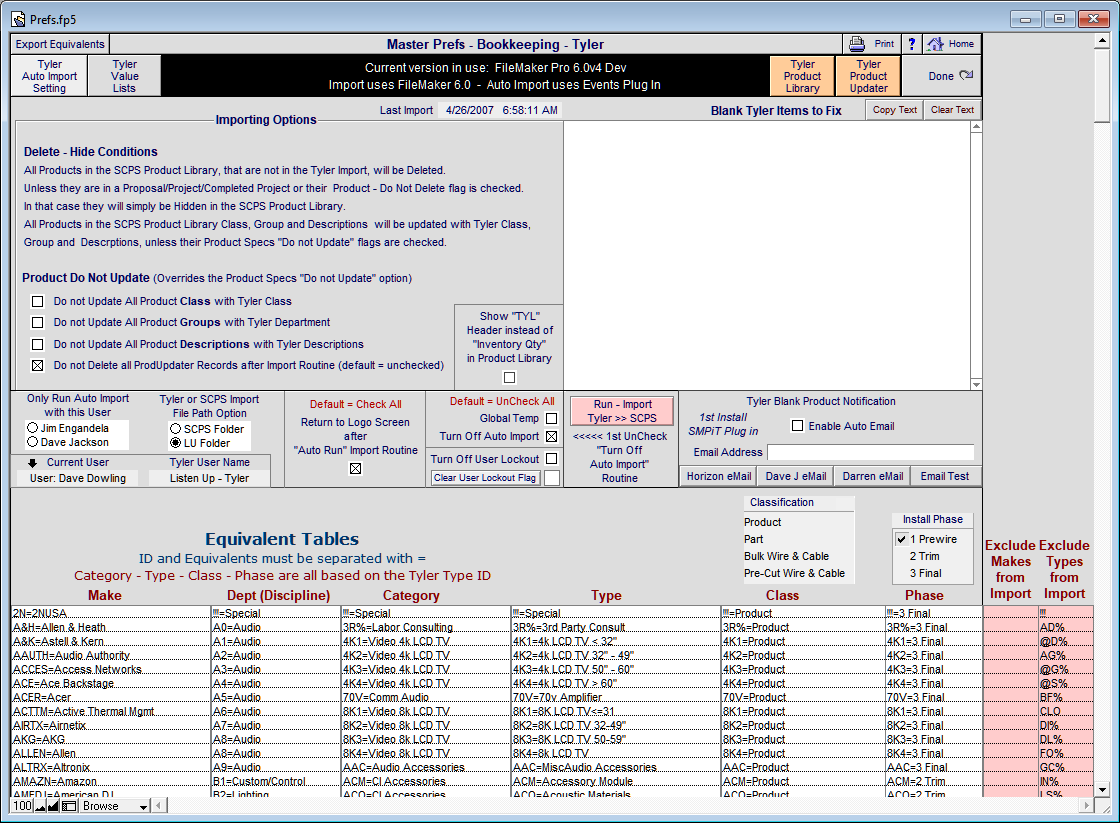Click the 70V=70v Amplifier type cell

[616, 697]
